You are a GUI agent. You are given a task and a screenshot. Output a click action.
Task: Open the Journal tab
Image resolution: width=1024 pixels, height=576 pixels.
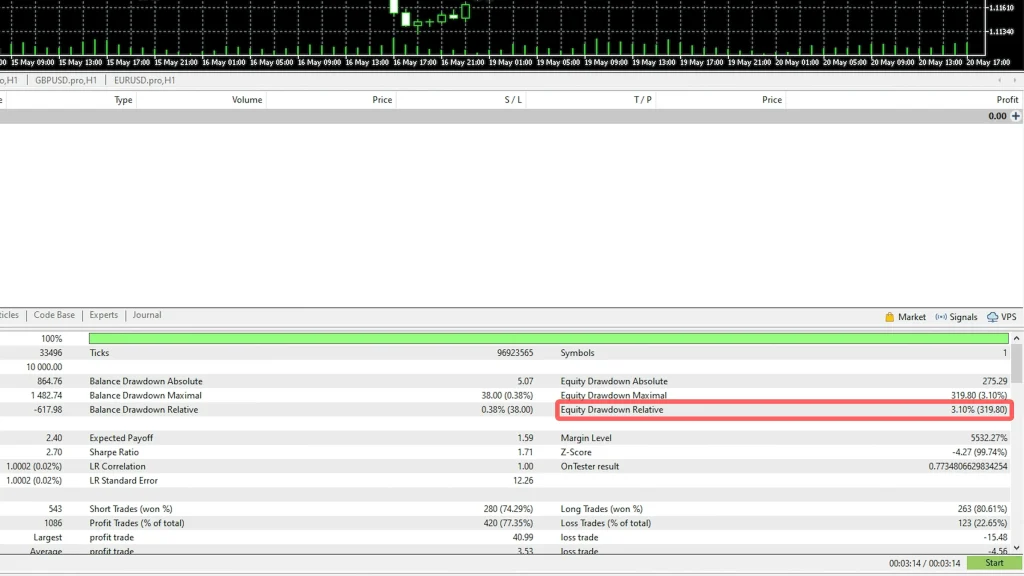(x=147, y=315)
